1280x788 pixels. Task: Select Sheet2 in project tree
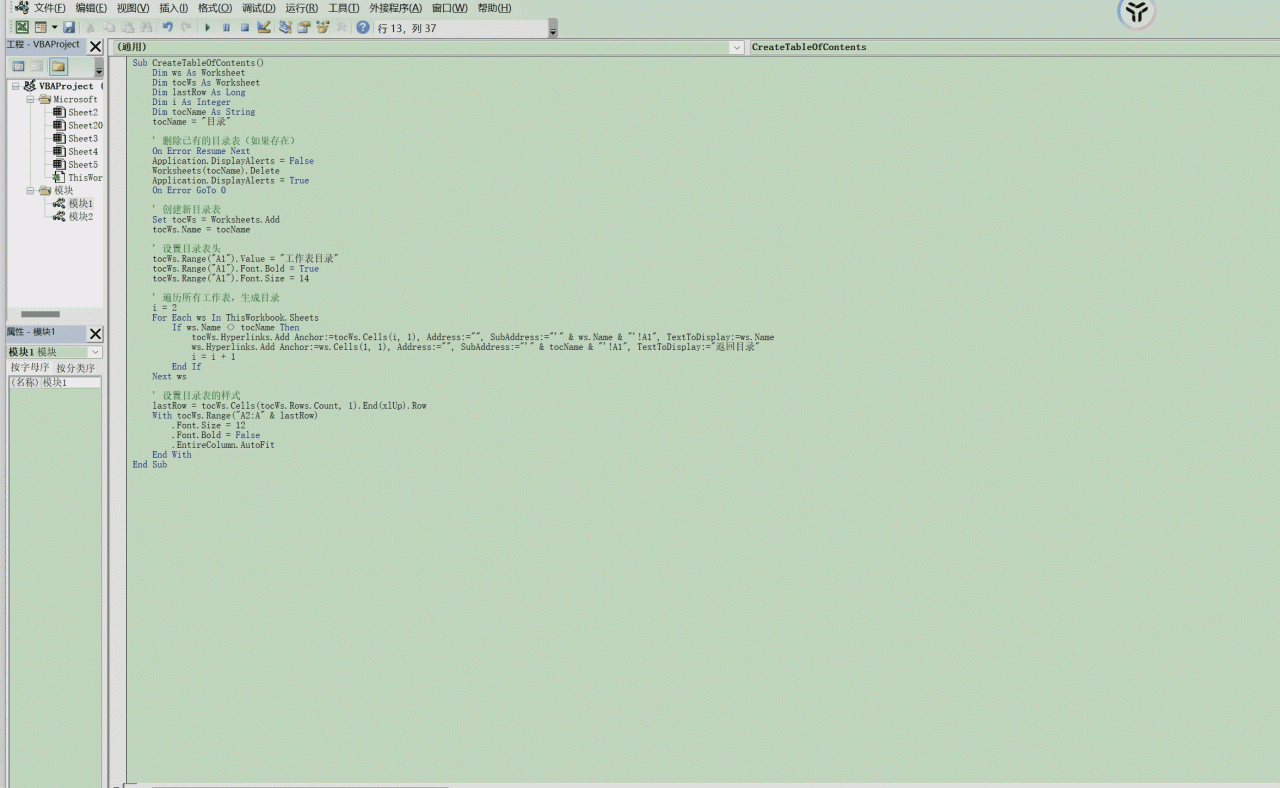[x=83, y=112]
